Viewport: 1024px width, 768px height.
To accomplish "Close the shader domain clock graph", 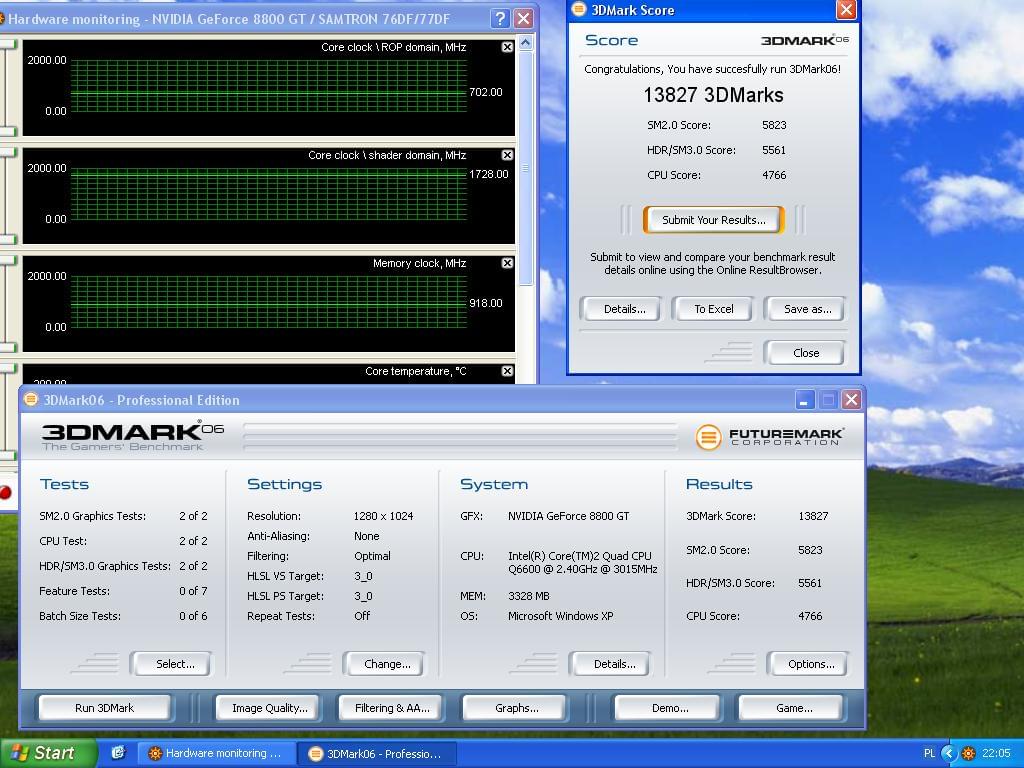I will tap(507, 155).
